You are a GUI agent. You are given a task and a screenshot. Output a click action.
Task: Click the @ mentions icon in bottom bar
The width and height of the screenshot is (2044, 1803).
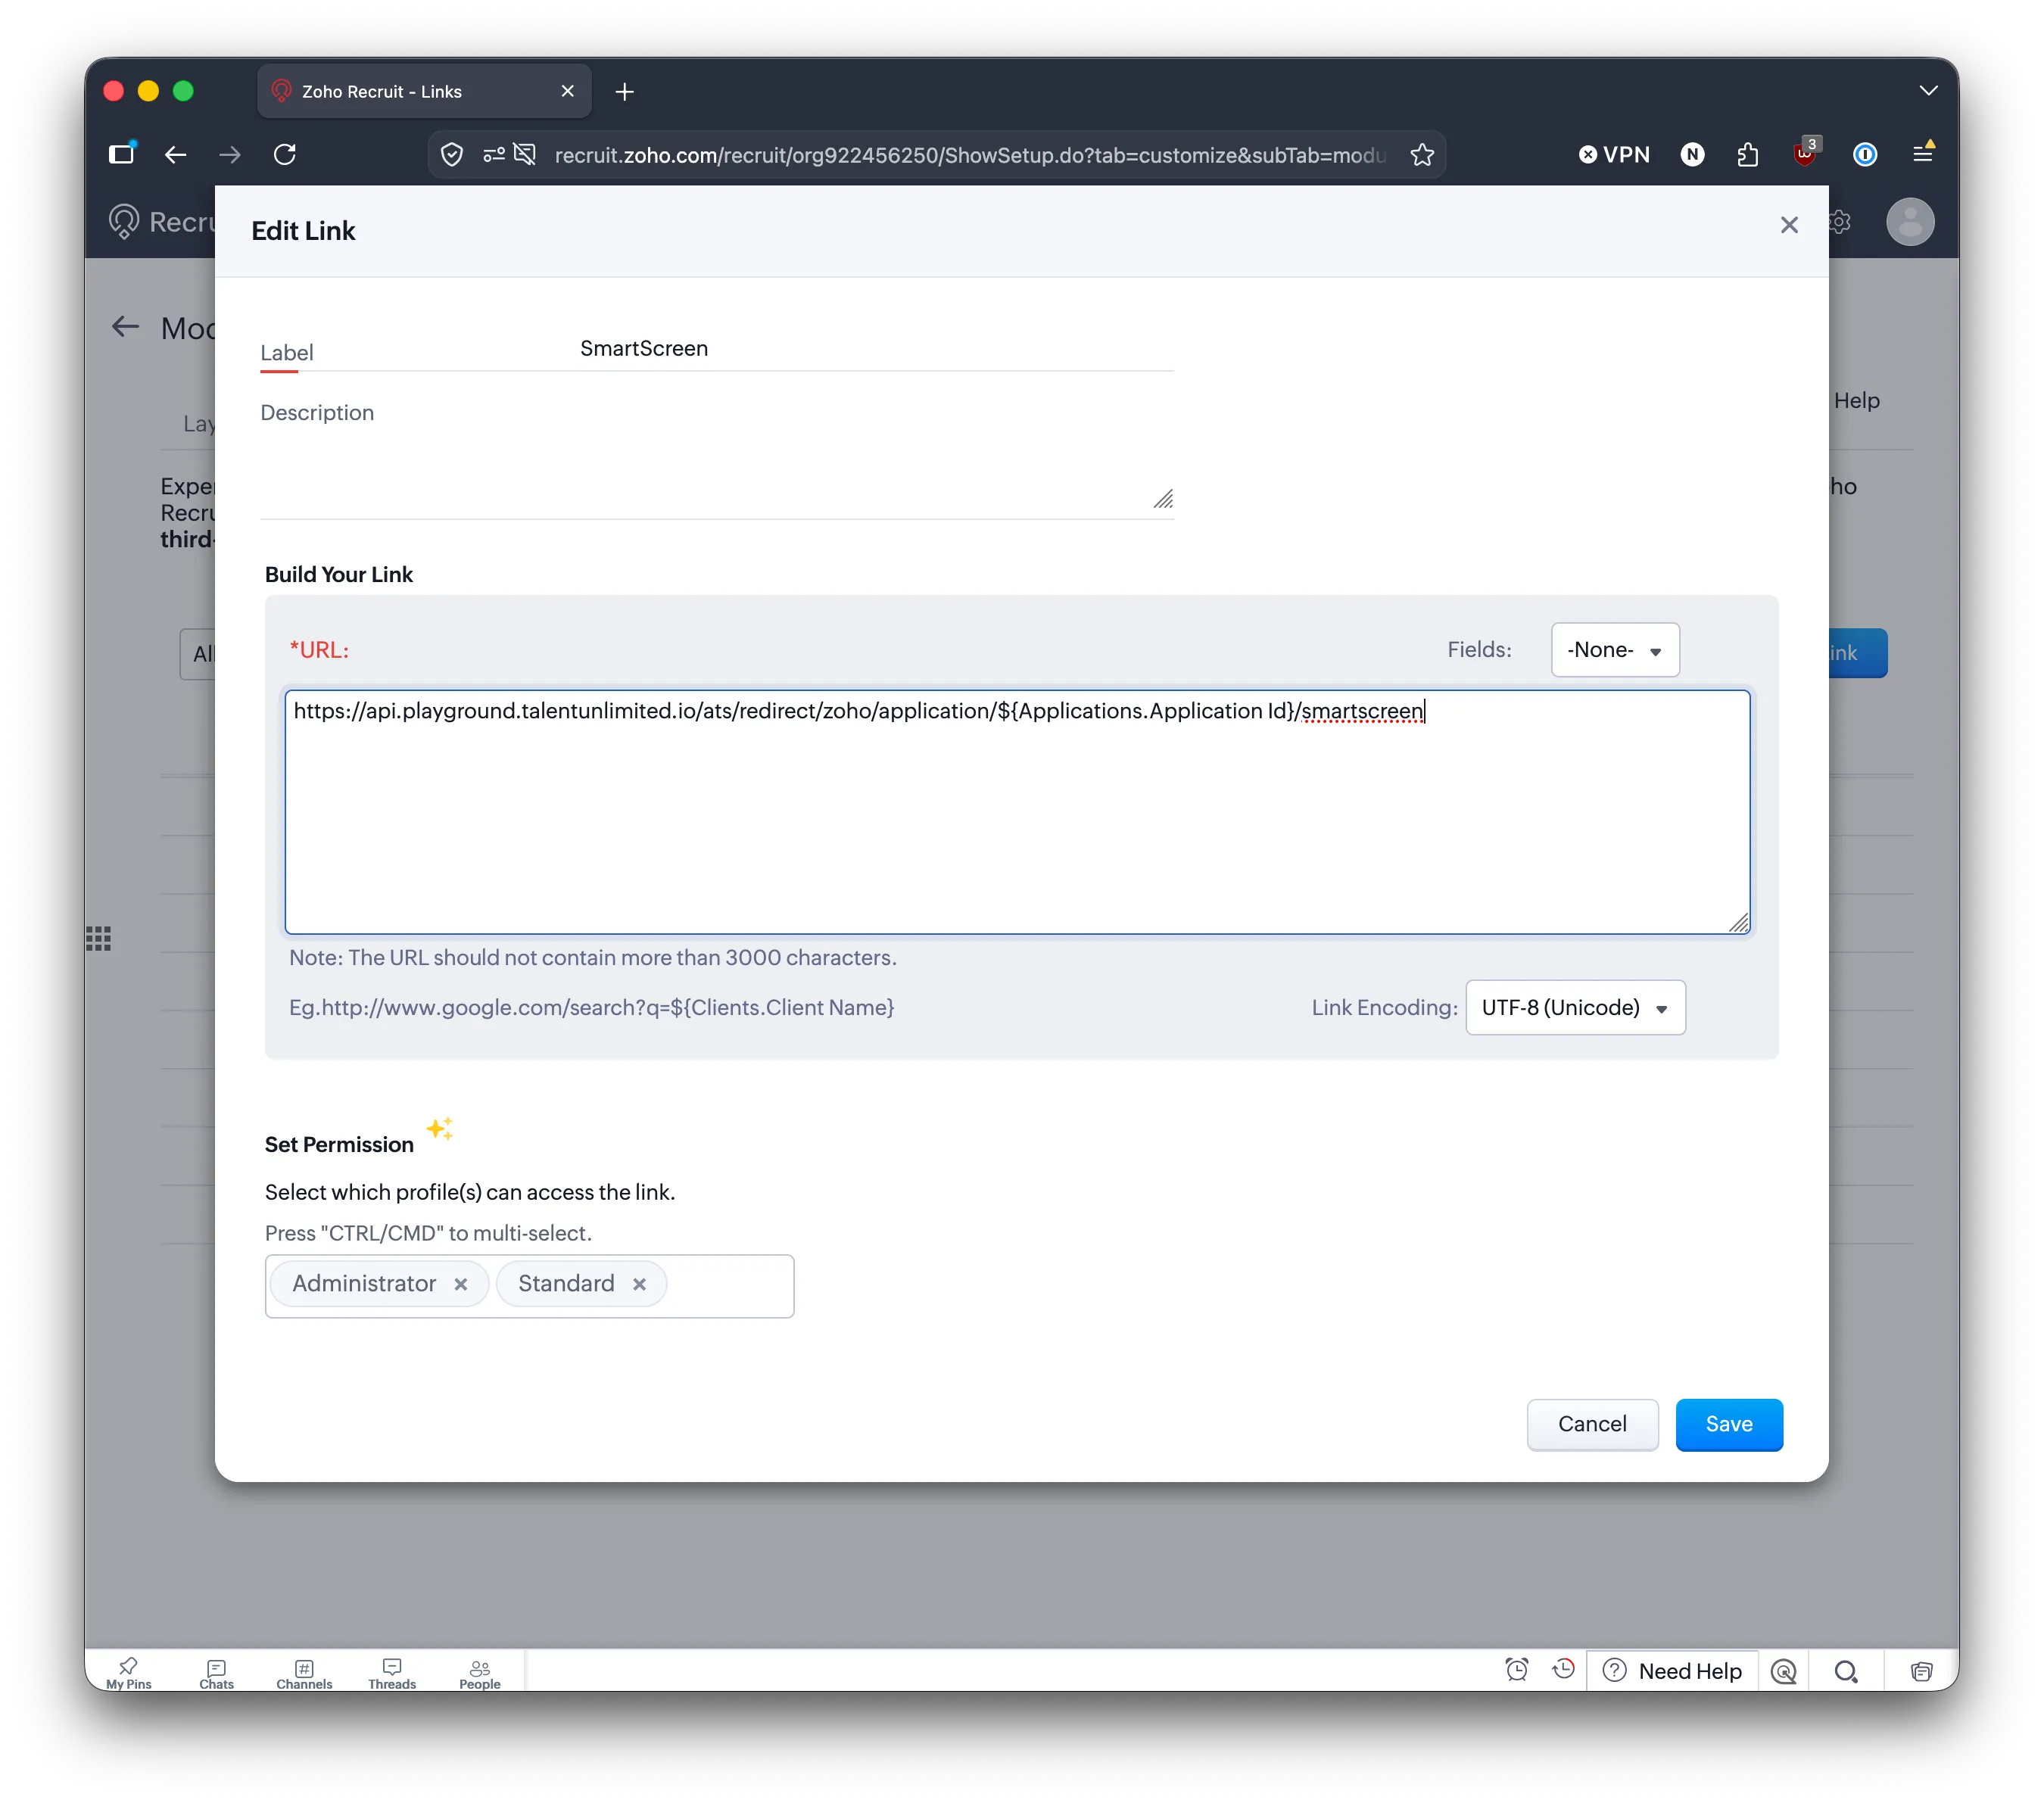click(x=1783, y=1671)
